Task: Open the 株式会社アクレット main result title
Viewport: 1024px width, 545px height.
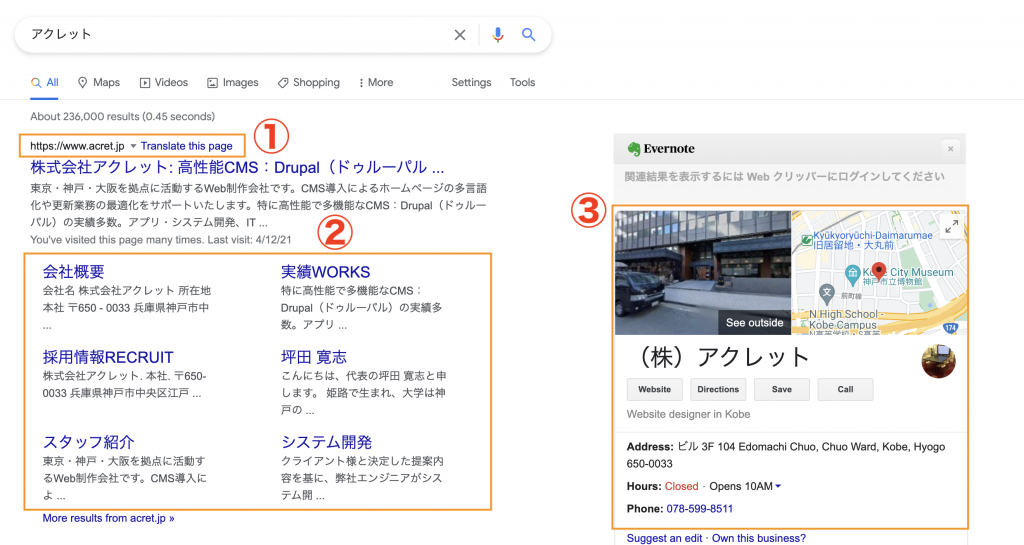Action: coord(237,168)
